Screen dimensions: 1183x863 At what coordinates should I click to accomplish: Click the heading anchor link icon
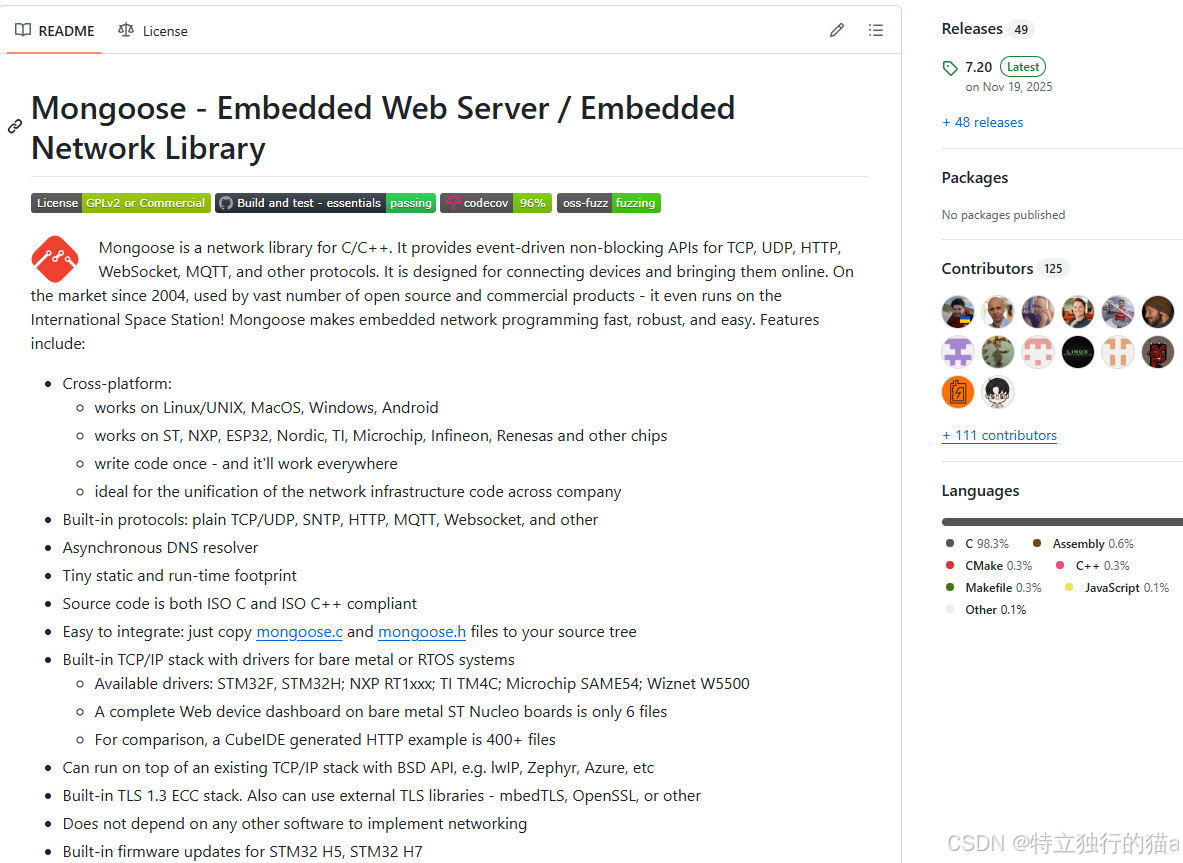[15, 127]
